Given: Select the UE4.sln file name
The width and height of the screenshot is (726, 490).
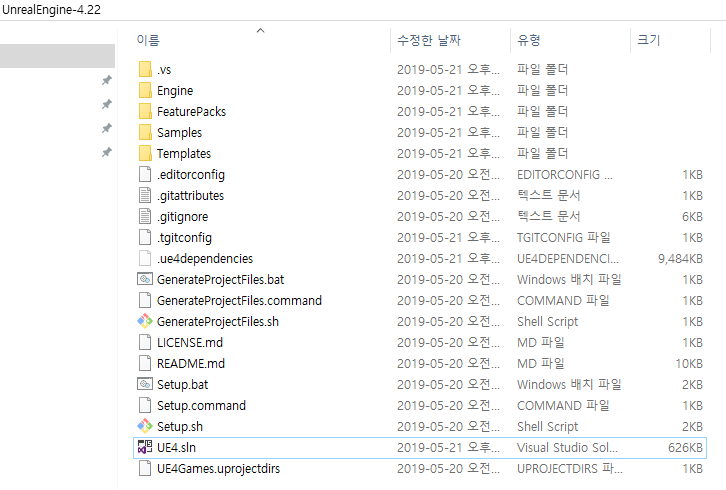Looking at the screenshot, I should tap(176, 447).
